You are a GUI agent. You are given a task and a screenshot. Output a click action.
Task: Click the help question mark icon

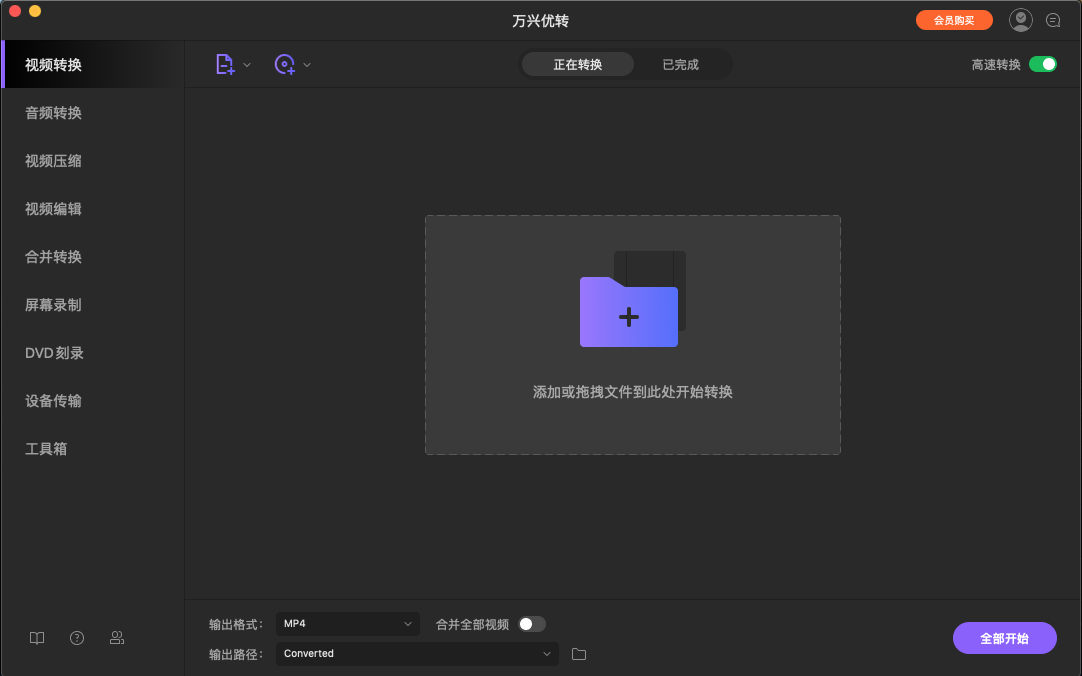[76, 637]
